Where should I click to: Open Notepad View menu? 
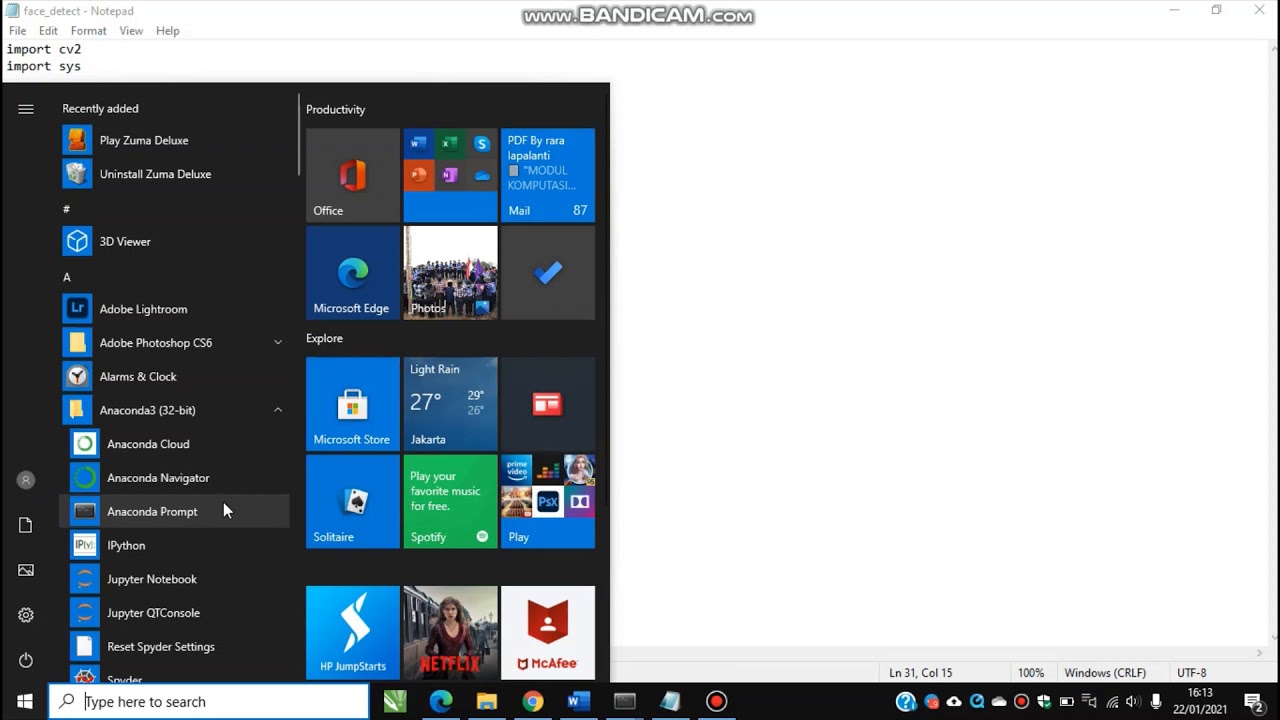(131, 31)
